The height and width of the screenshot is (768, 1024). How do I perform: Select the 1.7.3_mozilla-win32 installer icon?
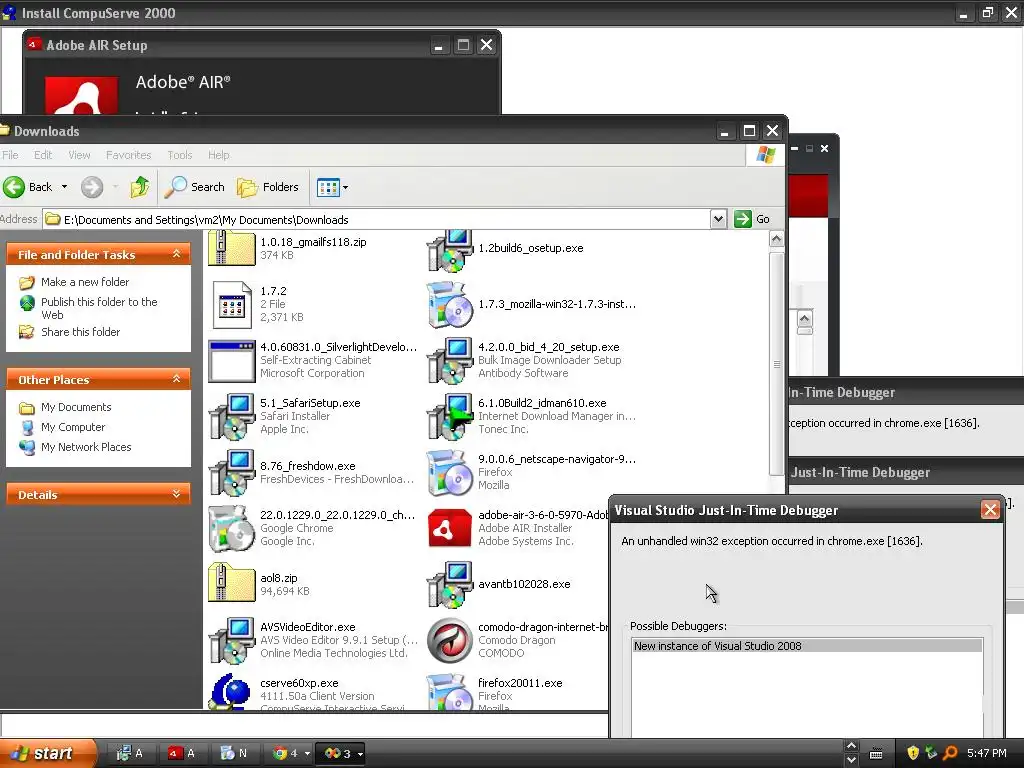[x=449, y=305]
